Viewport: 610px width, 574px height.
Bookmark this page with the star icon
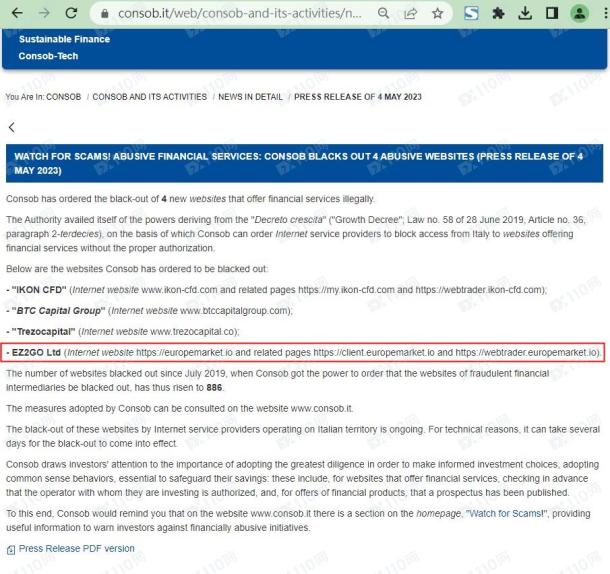tap(438, 14)
